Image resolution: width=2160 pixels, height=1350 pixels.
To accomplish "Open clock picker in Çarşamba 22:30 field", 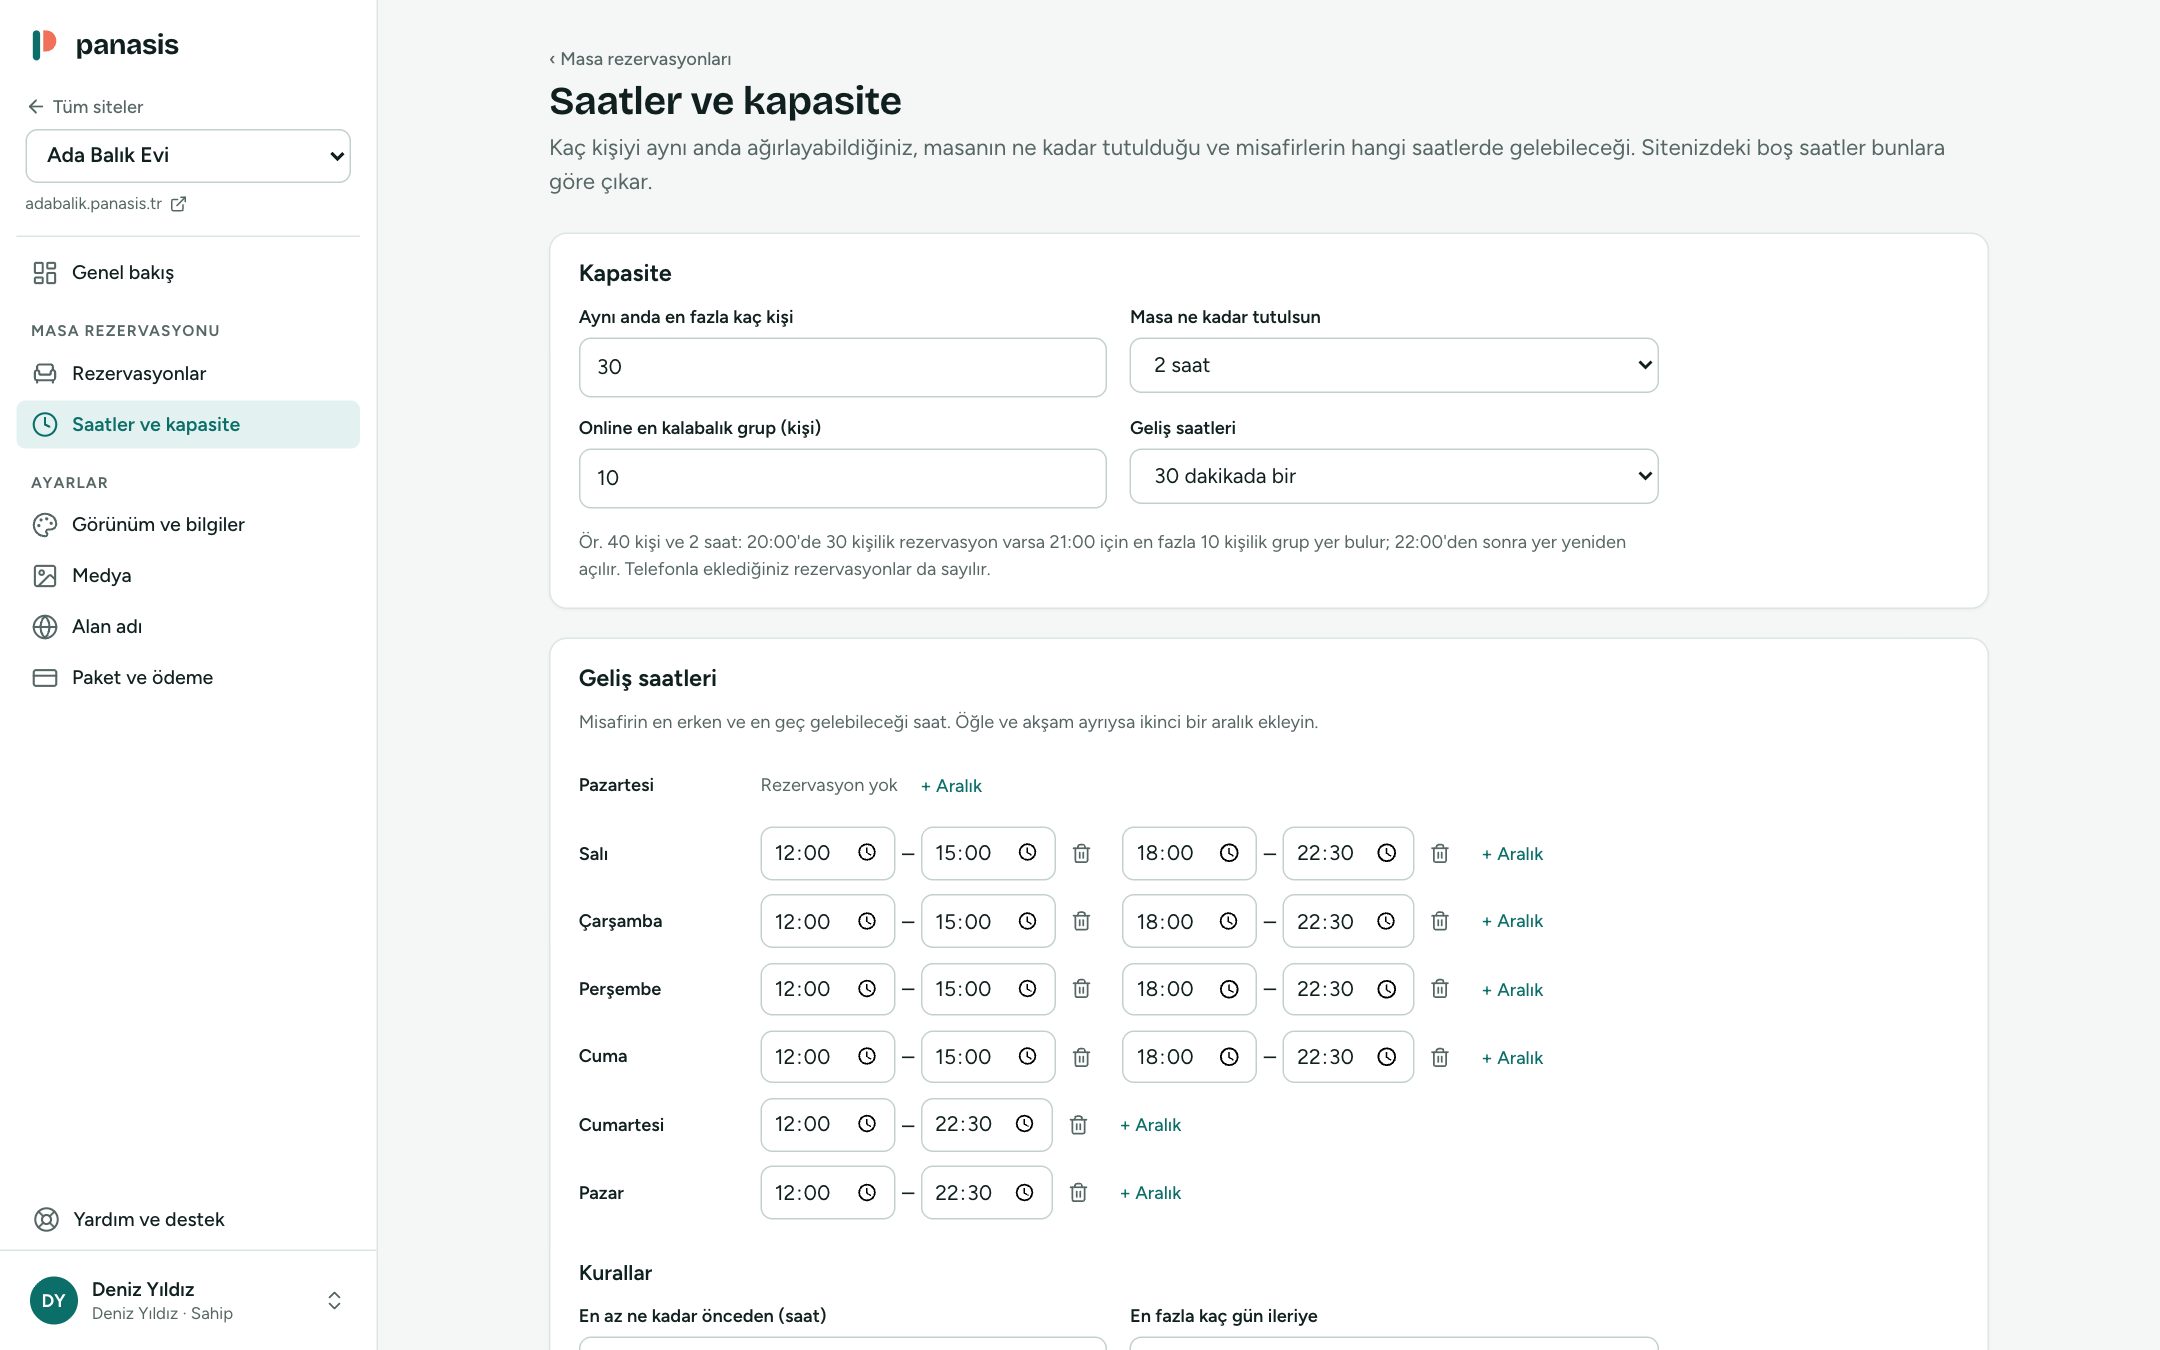I will point(1386,921).
